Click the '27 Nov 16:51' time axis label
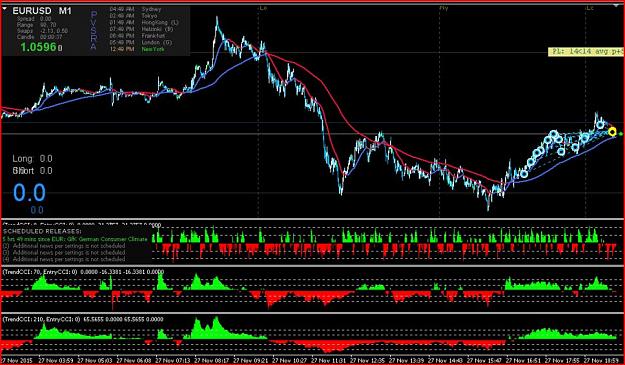The height and width of the screenshot is (365, 625). (524, 360)
